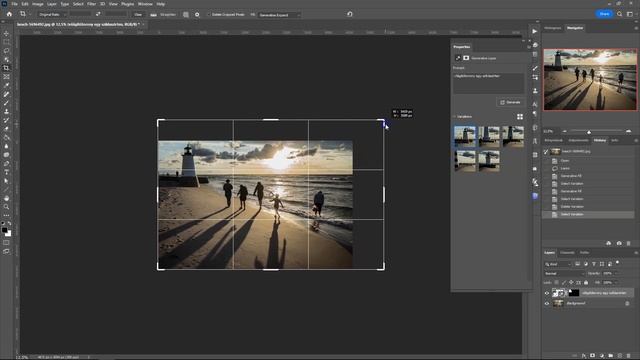Click the Straighten tool icon

tap(153, 14)
